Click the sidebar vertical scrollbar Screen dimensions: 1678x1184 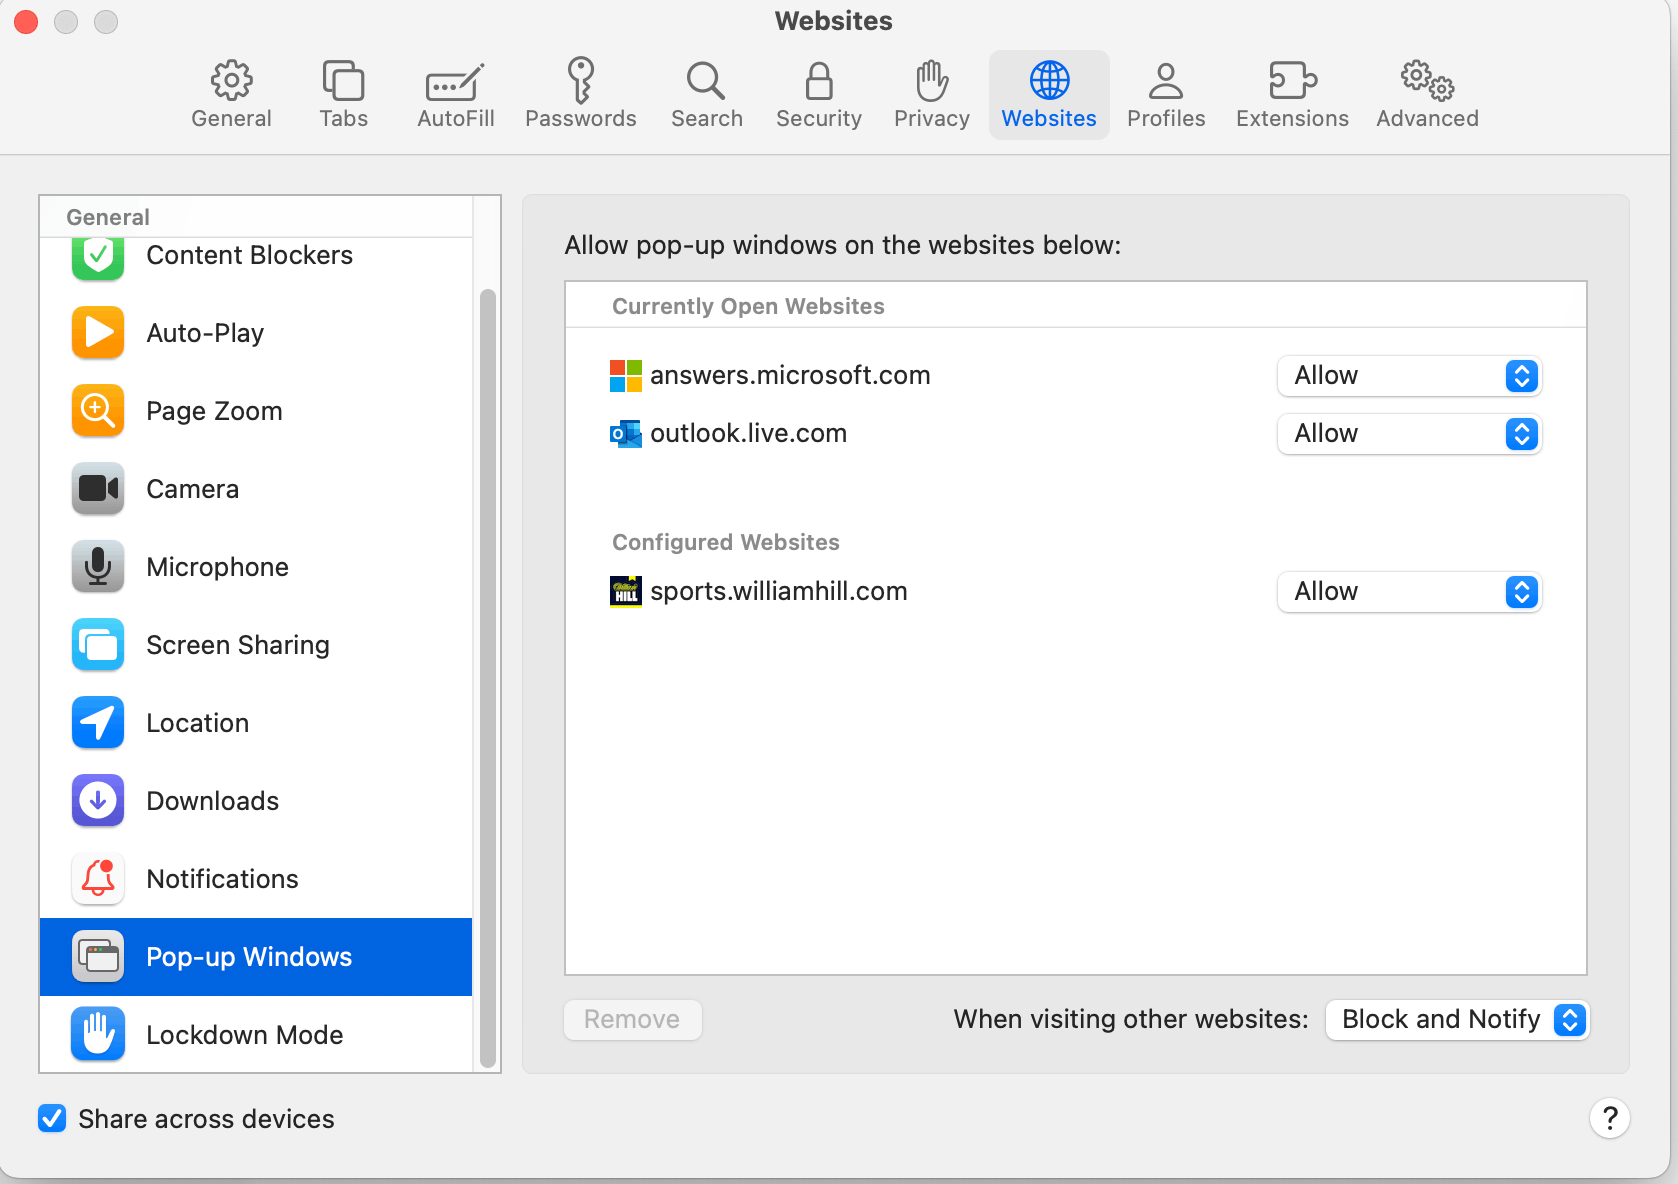(x=488, y=679)
